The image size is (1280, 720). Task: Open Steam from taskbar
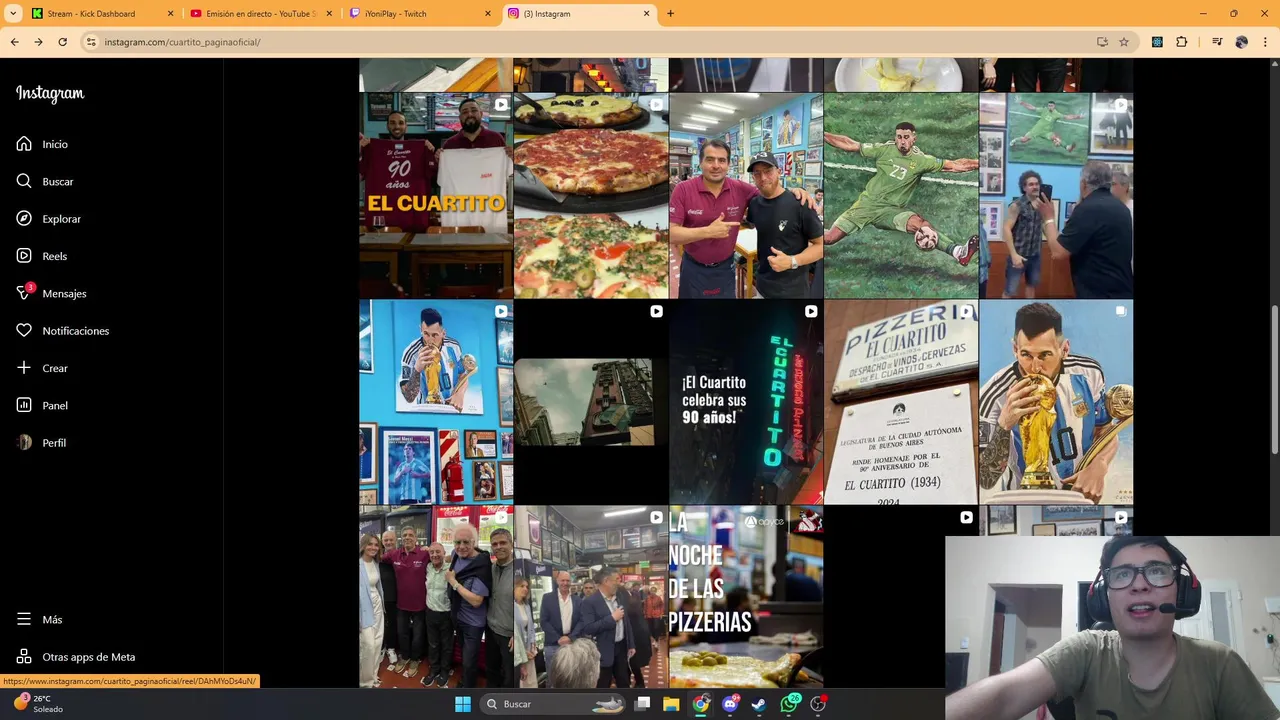pyautogui.click(x=759, y=704)
